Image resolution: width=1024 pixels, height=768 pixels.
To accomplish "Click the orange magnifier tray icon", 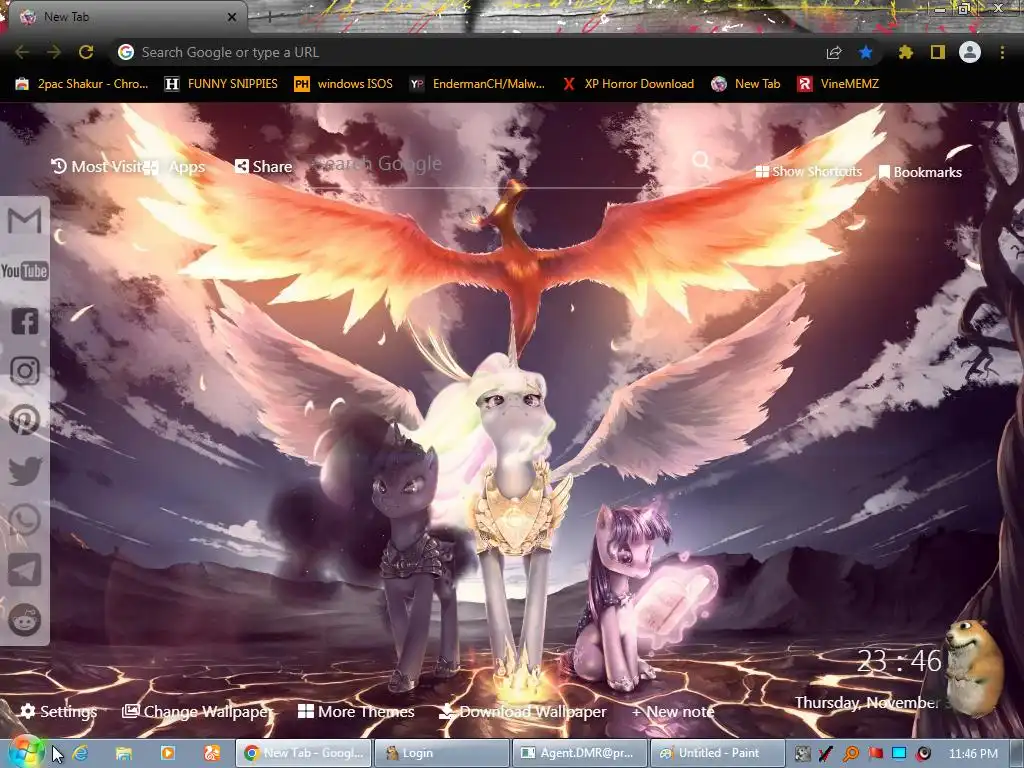I will pyautogui.click(x=851, y=754).
